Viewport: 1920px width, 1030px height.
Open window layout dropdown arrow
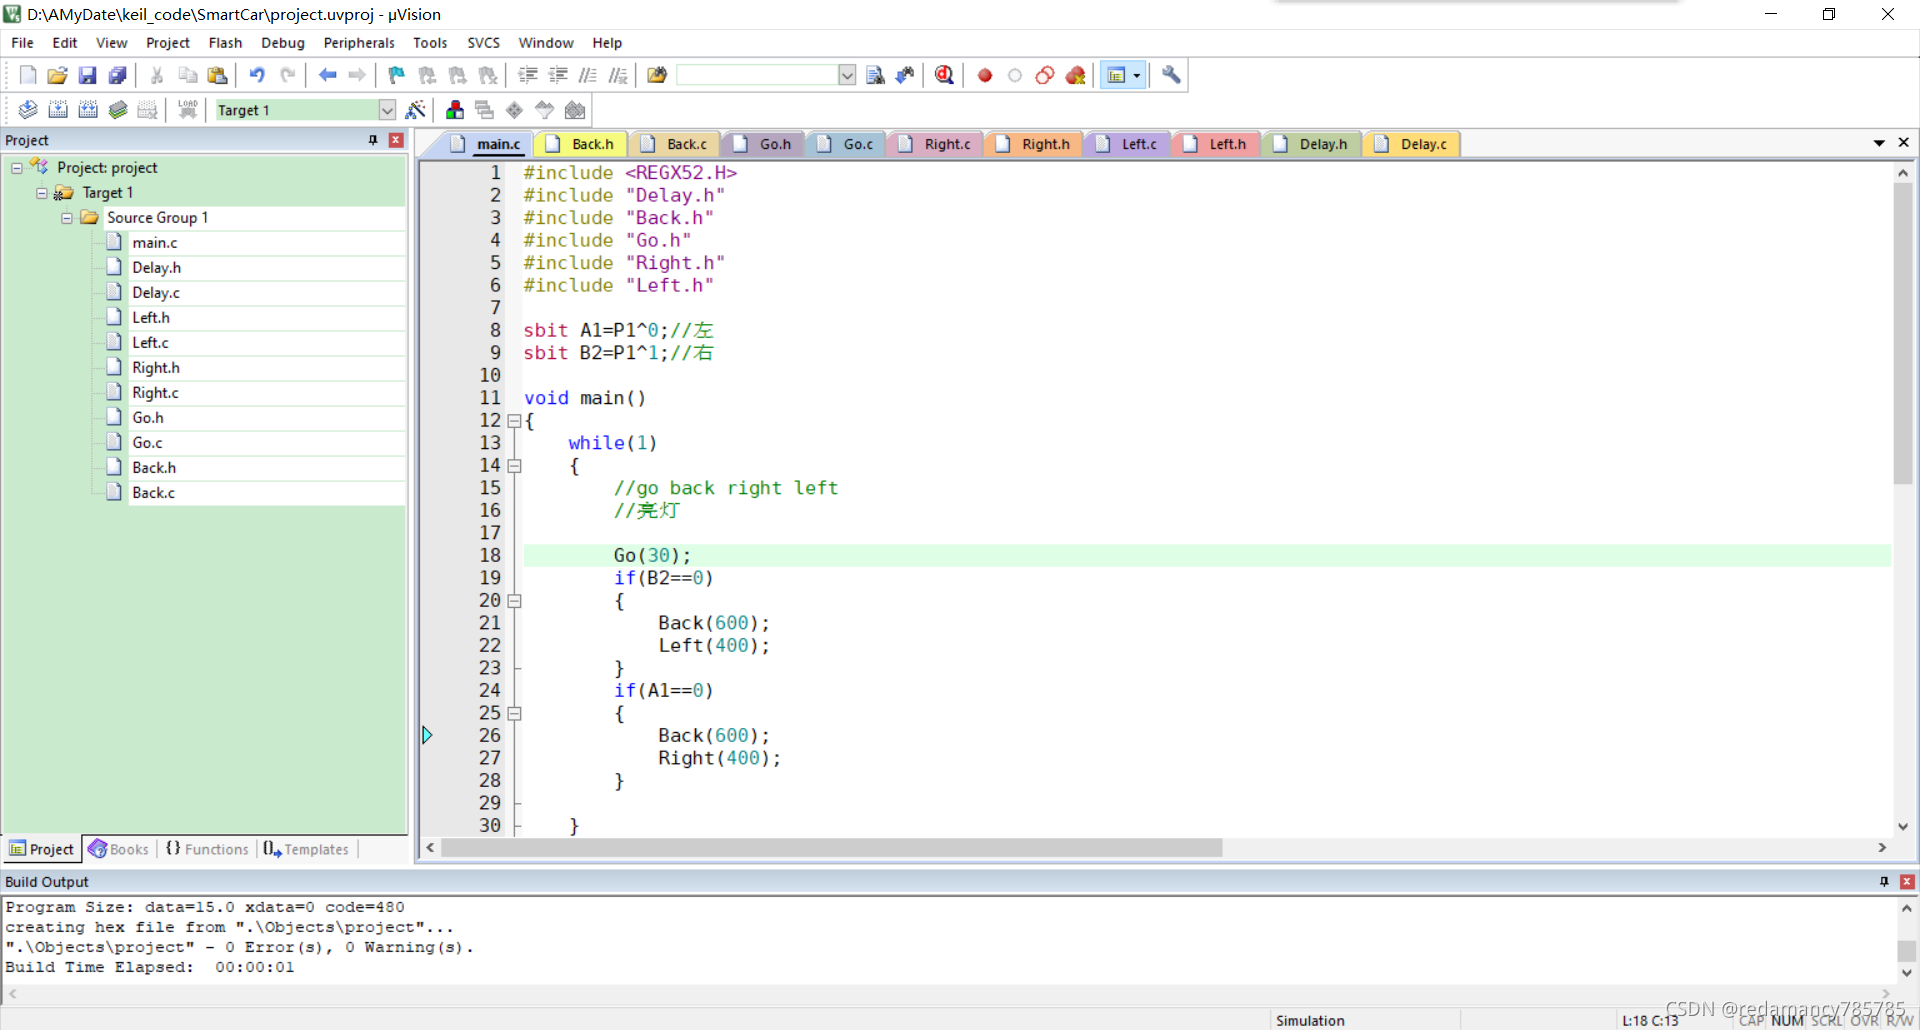pyautogui.click(x=1137, y=75)
